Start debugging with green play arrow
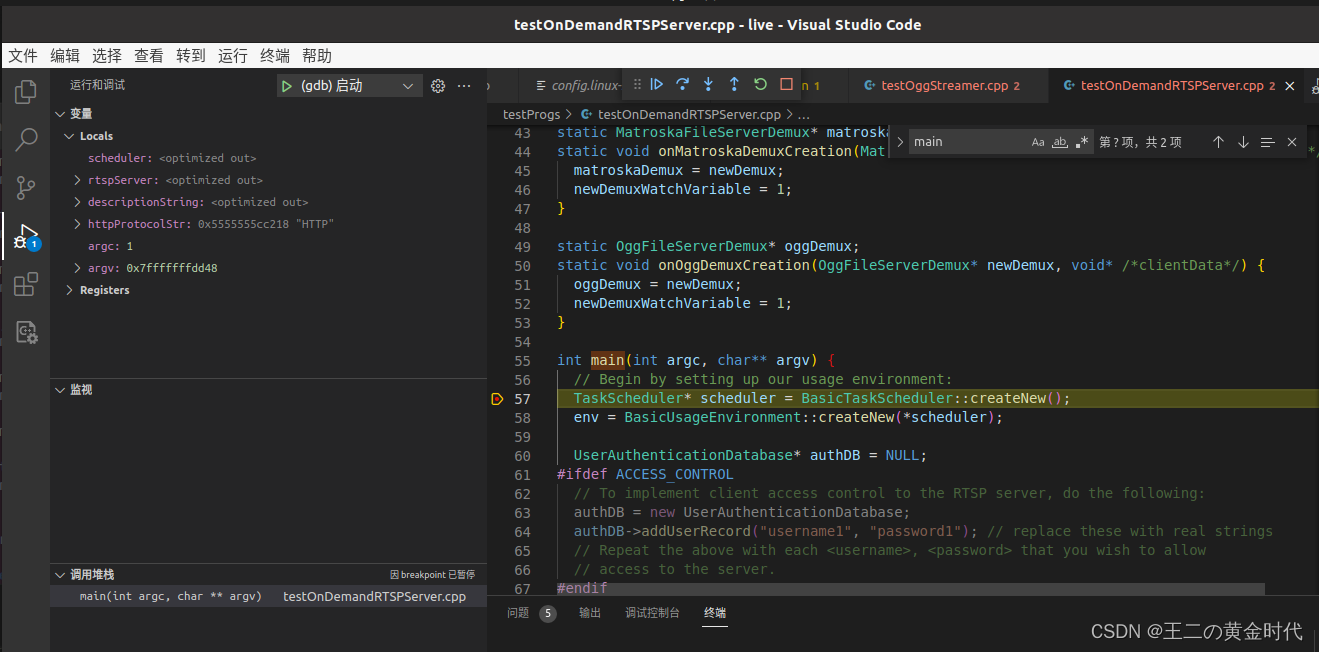This screenshot has width=1319, height=652. point(287,86)
